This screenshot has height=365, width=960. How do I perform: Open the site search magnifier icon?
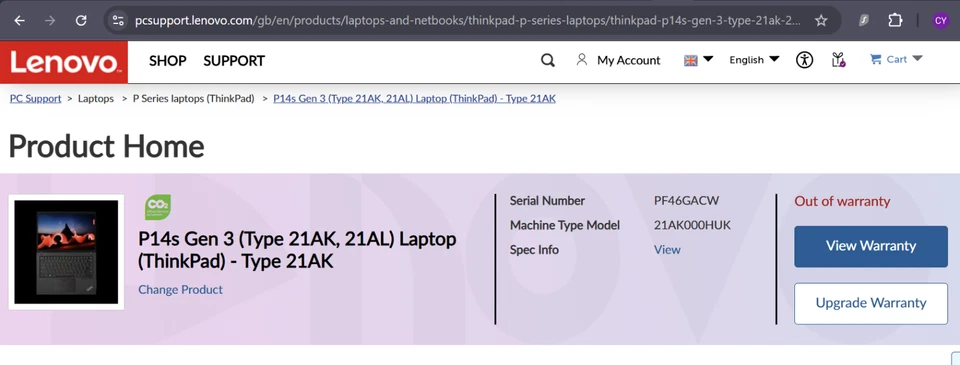[548, 60]
